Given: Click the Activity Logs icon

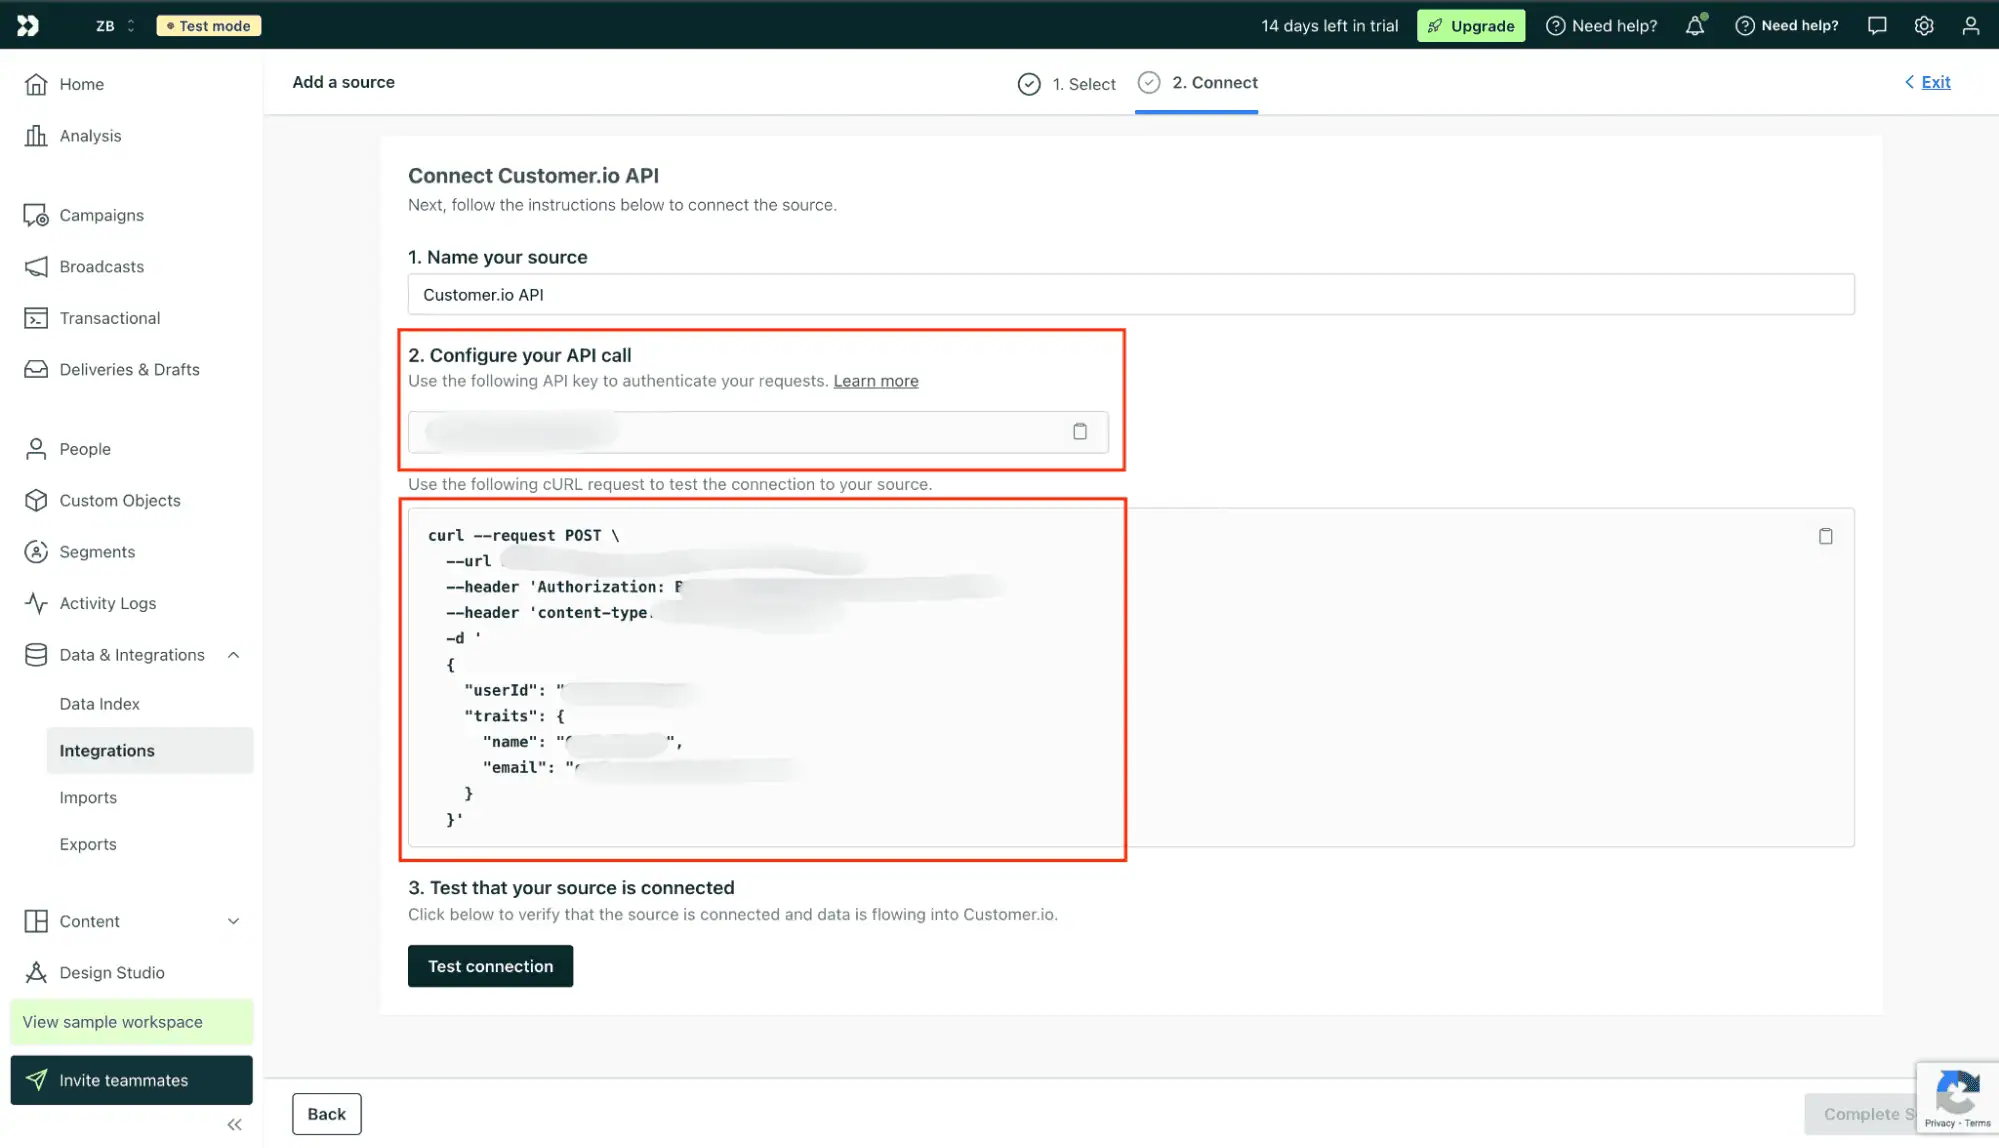Looking at the screenshot, I should 35,603.
